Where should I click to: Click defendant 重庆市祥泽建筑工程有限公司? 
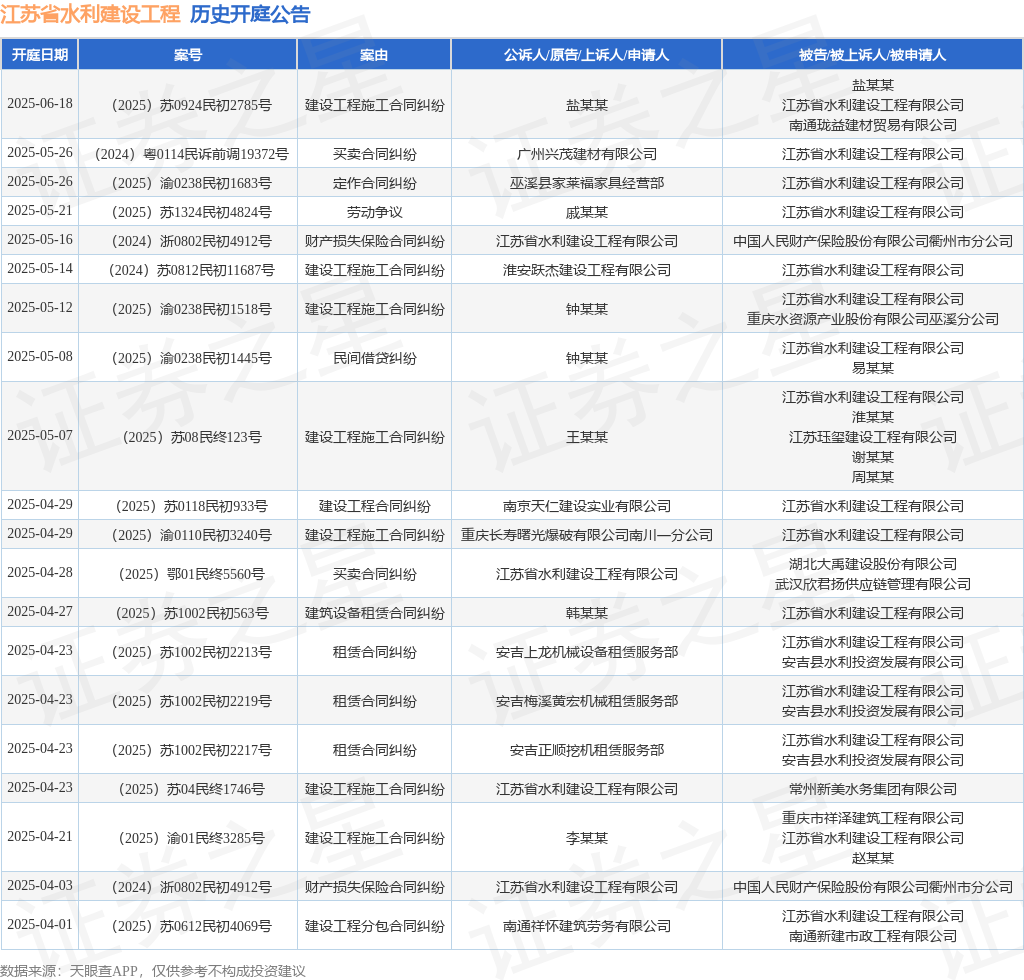point(872,819)
